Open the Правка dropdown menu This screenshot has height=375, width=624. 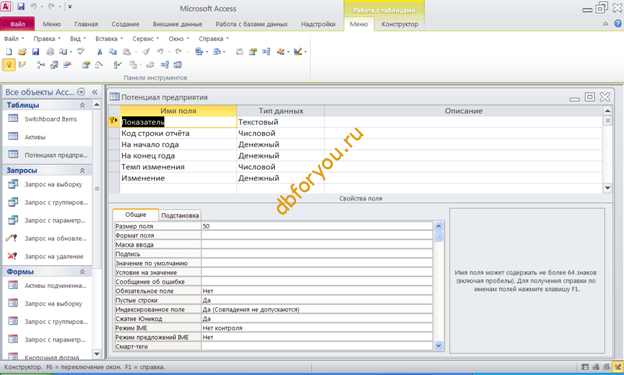tap(47, 39)
